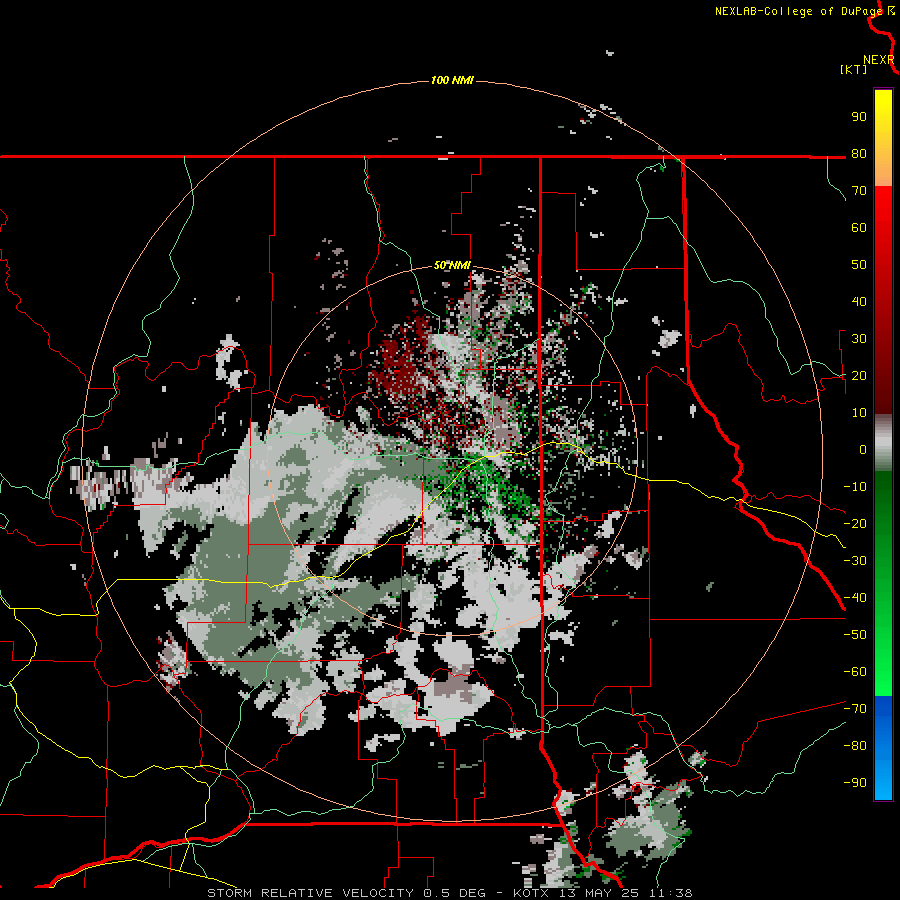
Task: Click the light blue bottom of the color bar
Action: pyautogui.click(x=883, y=783)
